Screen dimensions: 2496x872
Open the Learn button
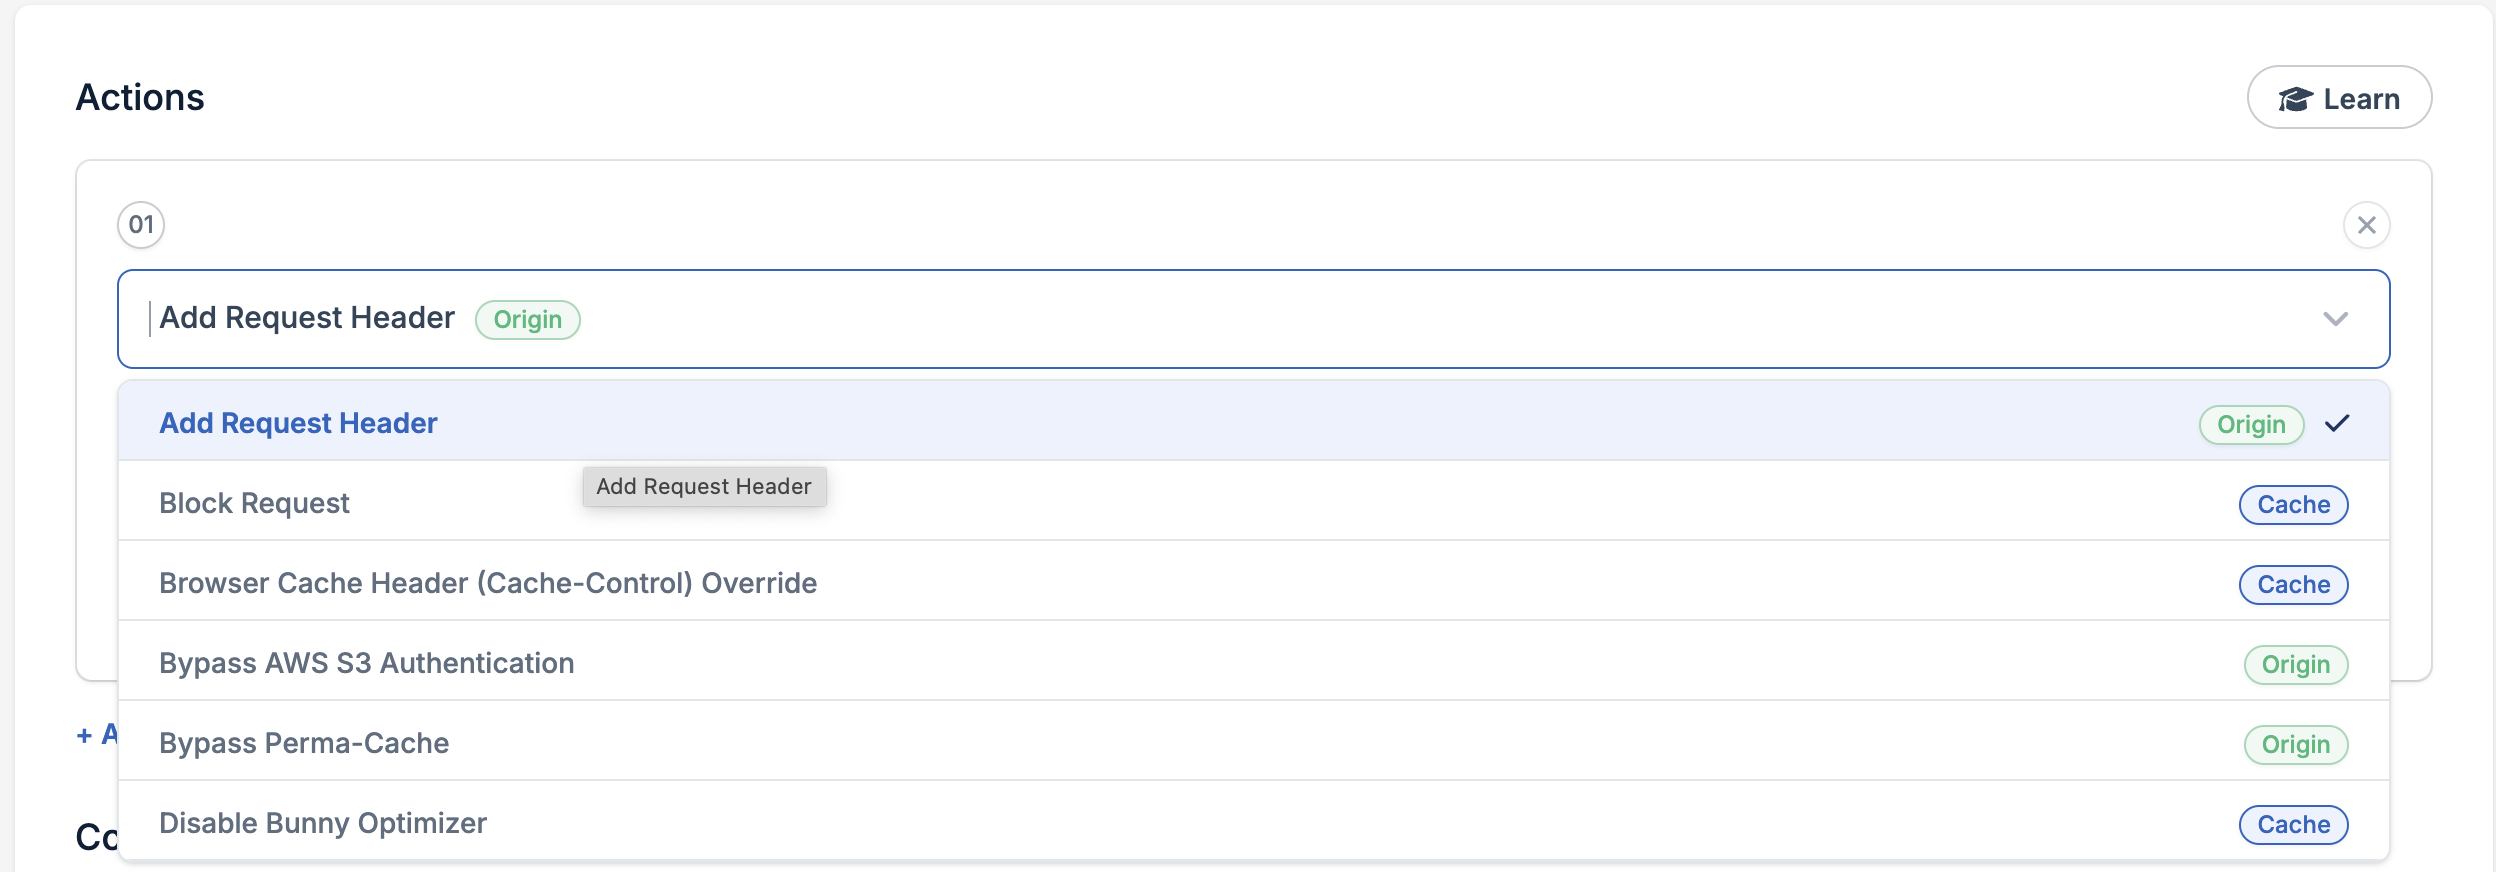2339,97
